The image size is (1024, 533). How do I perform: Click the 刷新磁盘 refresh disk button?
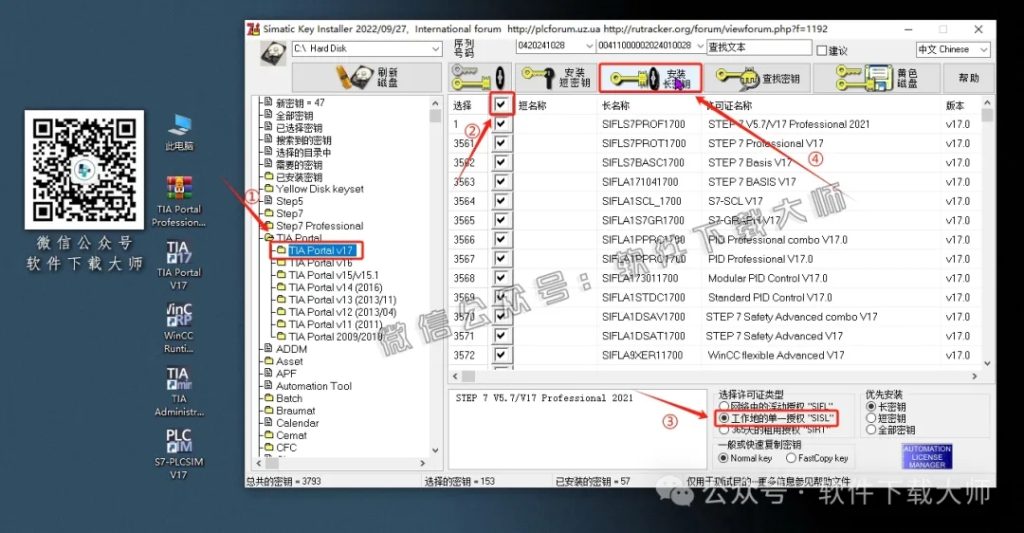coord(367,78)
